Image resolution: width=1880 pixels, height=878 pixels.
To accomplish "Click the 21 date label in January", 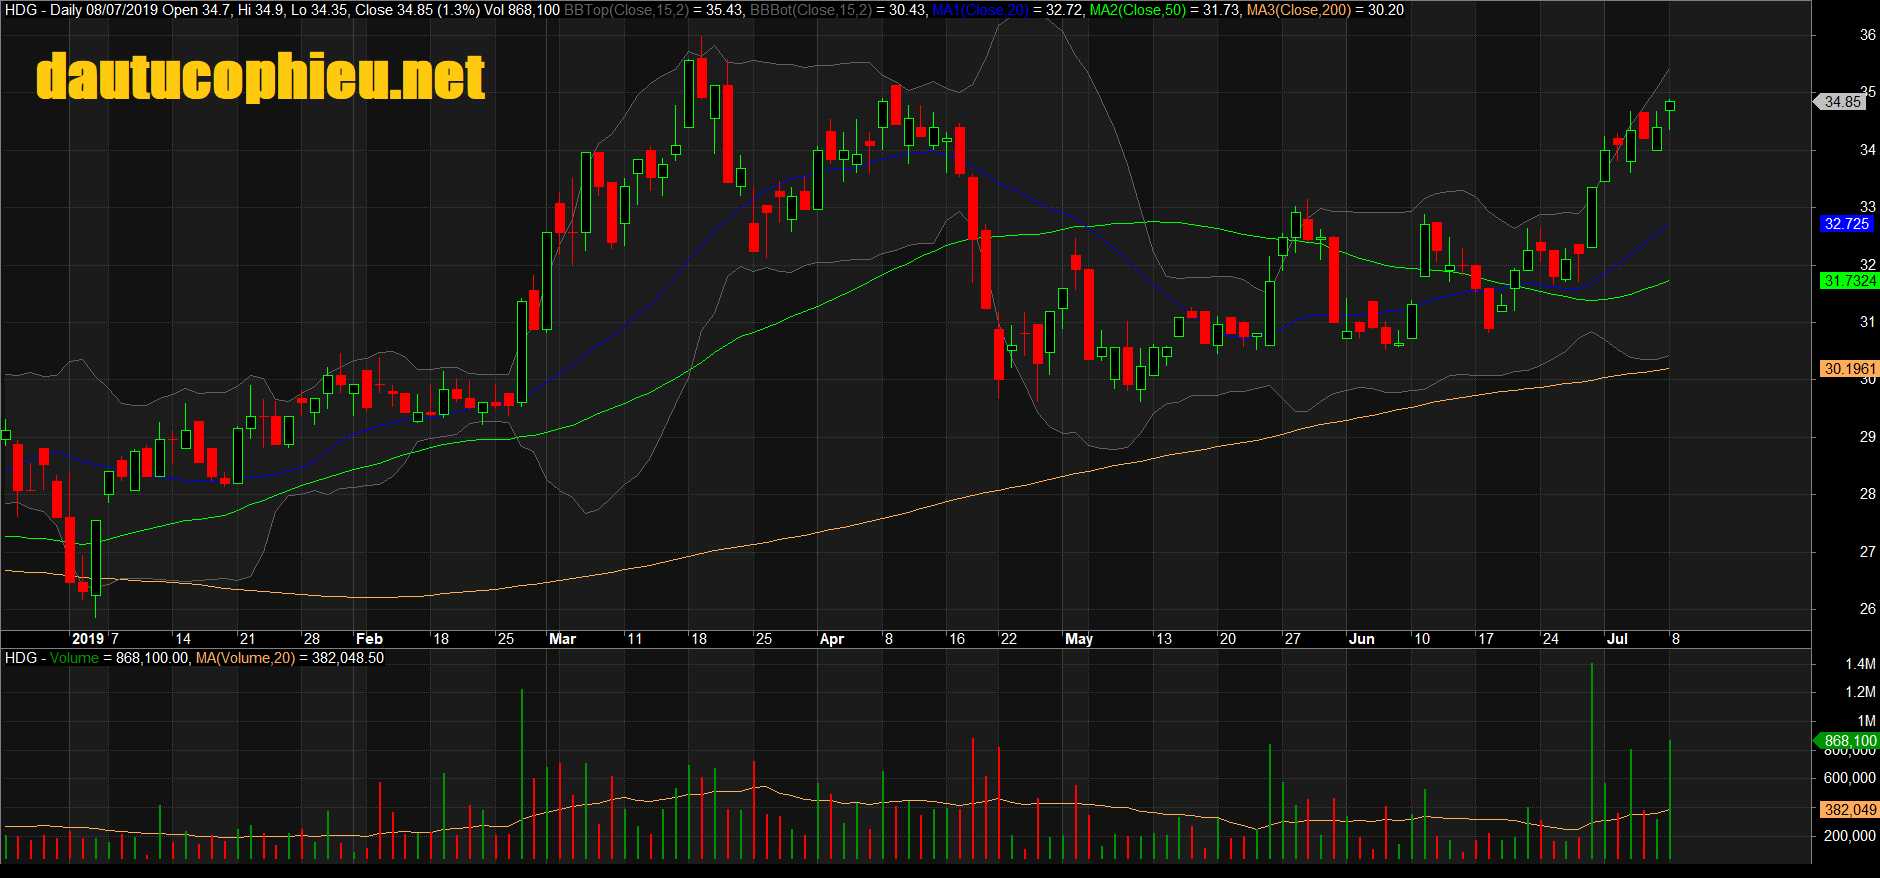I will pos(247,639).
